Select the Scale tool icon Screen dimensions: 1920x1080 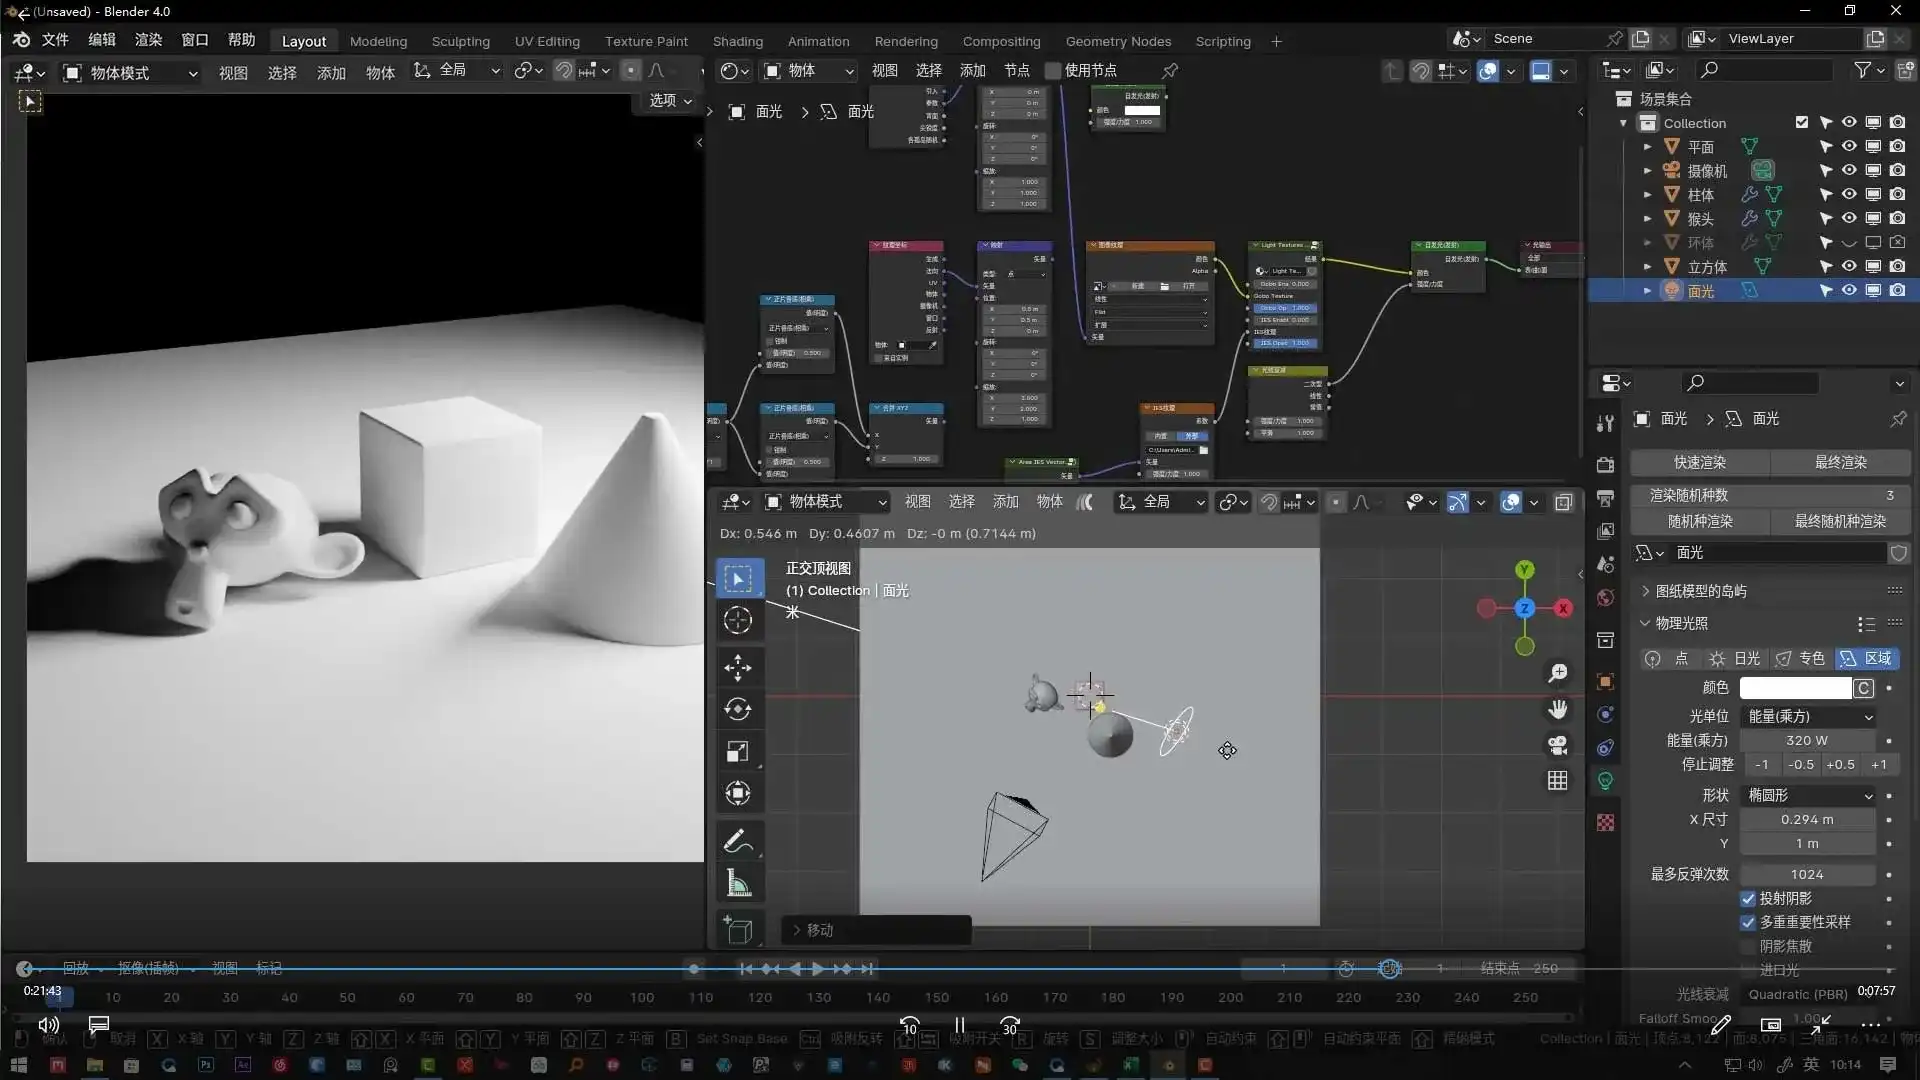pyautogui.click(x=738, y=752)
